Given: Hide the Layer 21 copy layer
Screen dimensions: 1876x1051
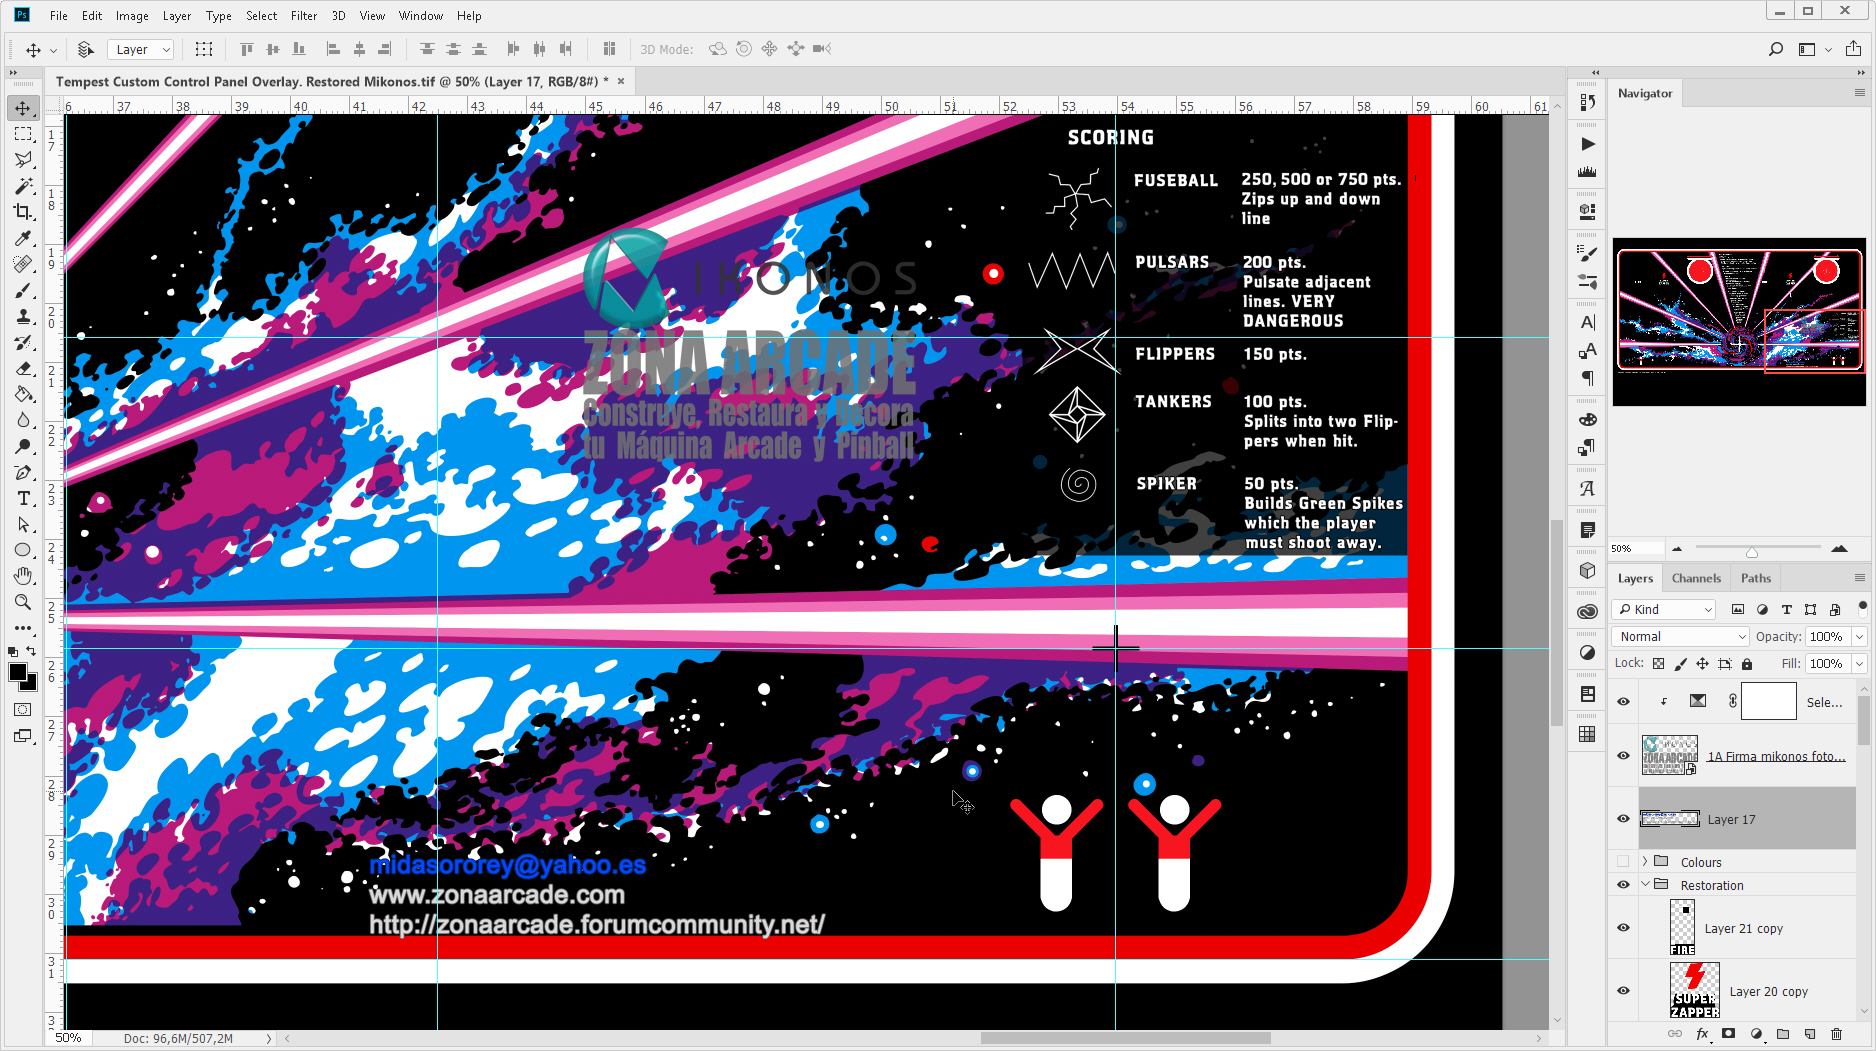Looking at the screenshot, I should click(x=1623, y=928).
